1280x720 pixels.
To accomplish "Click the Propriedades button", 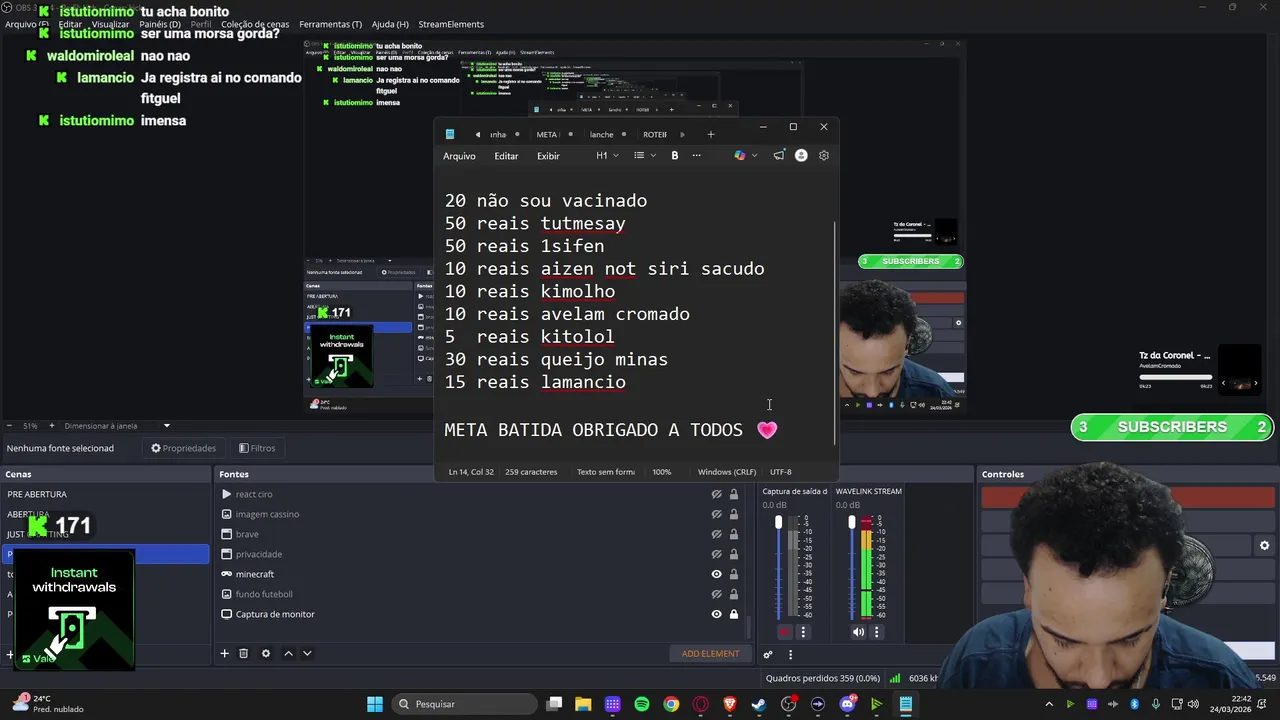I will pyautogui.click(x=183, y=448).
